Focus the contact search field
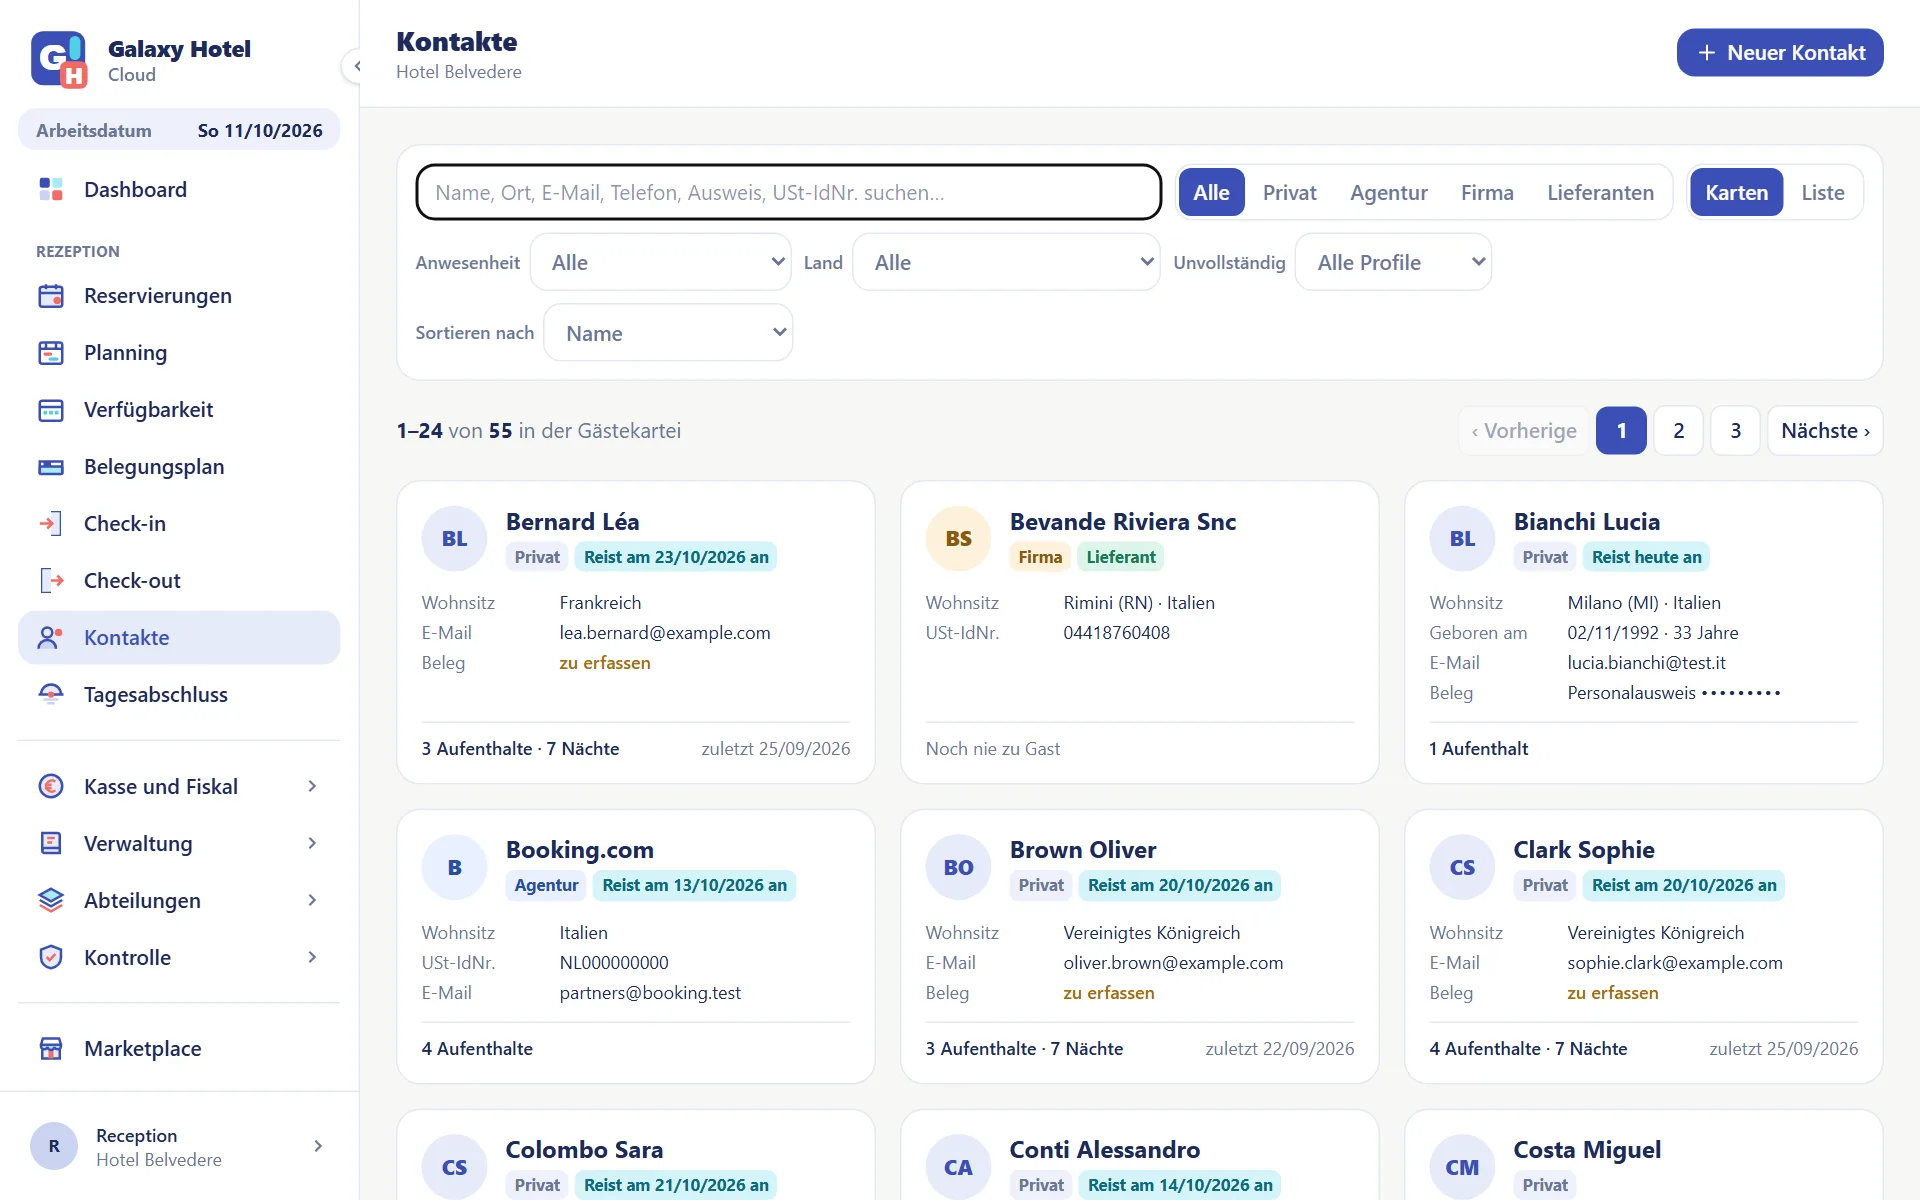The image size is (1920, 1200). click(788, 192)
